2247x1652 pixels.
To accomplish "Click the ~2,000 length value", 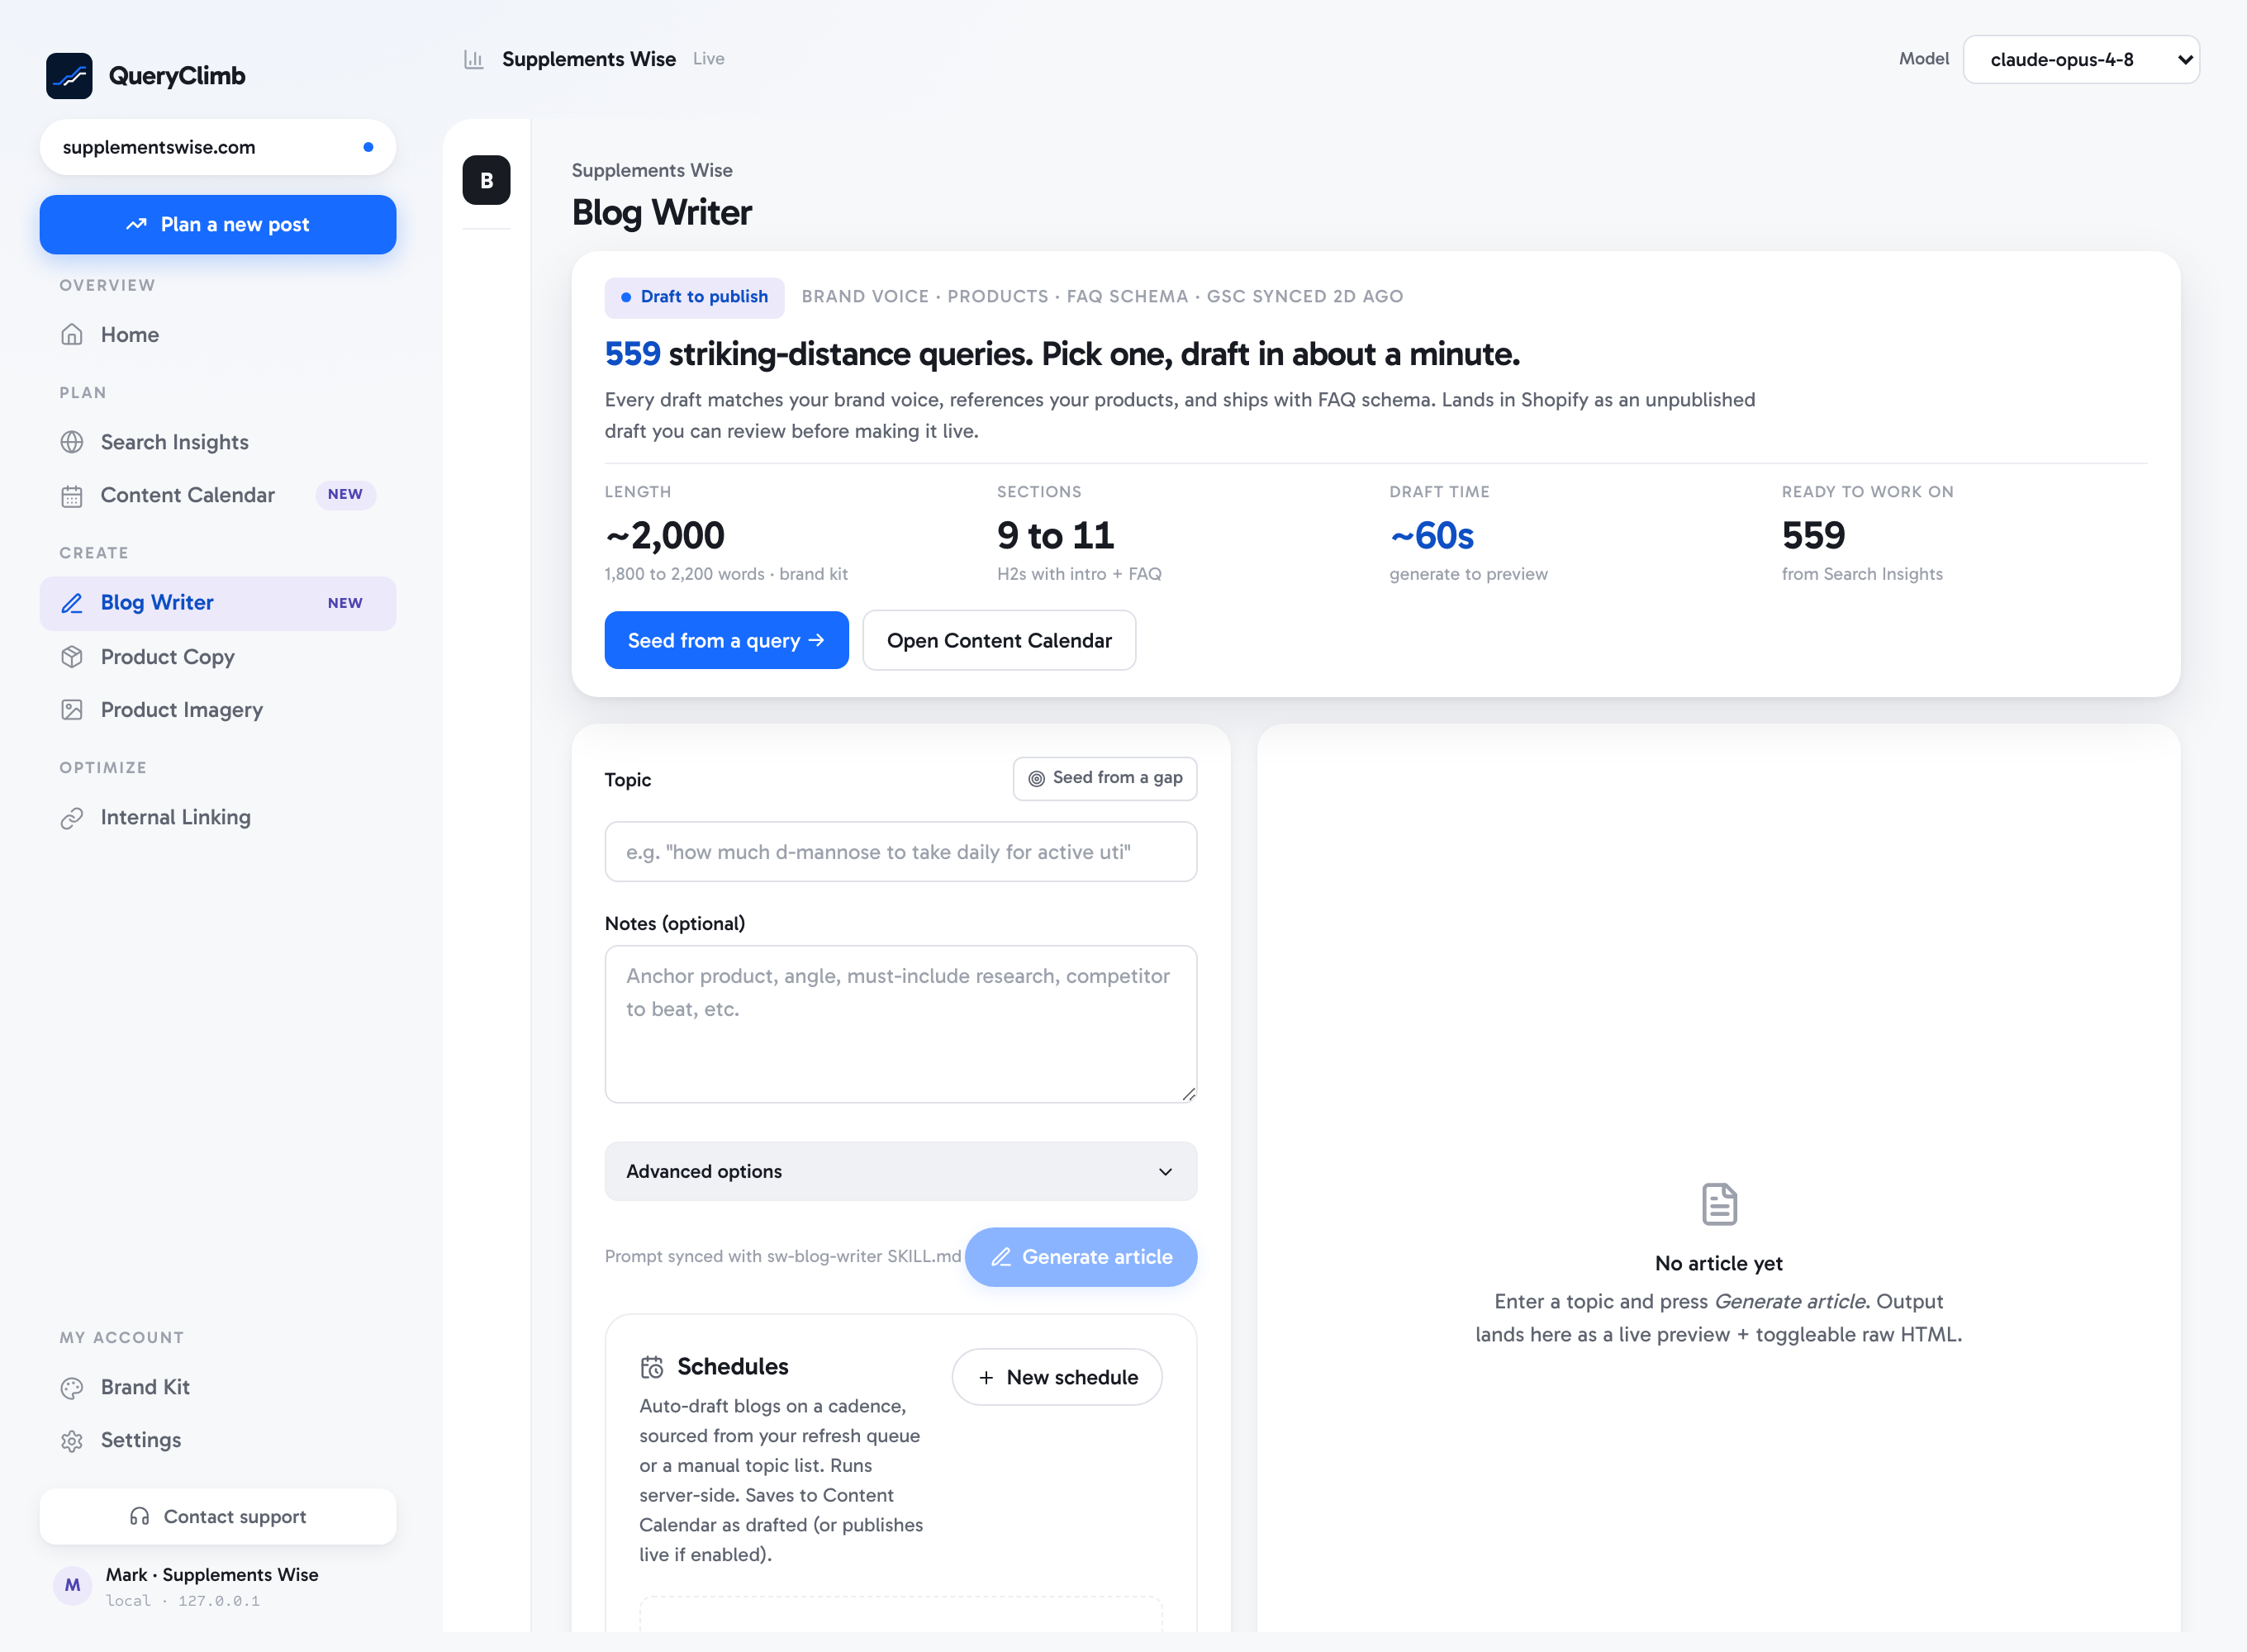I will click(x=665, y=536).
